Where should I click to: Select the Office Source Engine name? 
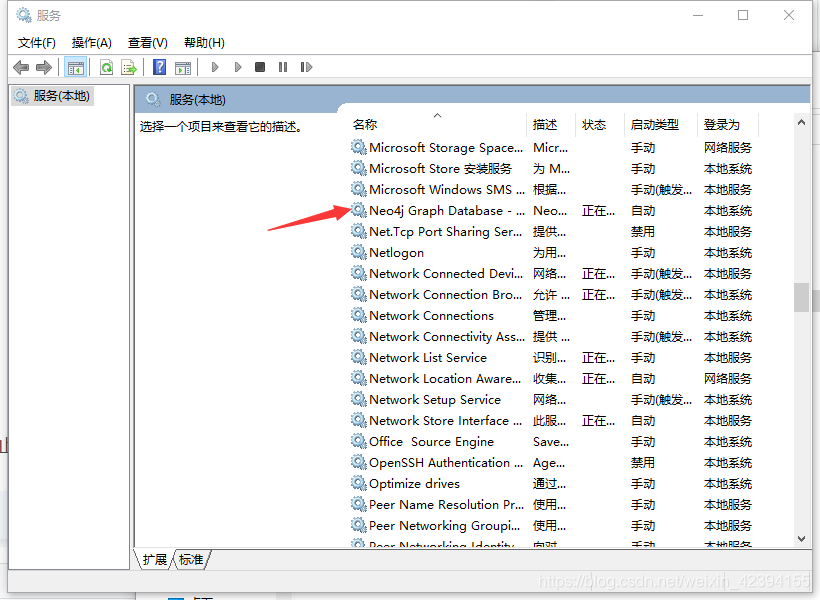(431, 442)
